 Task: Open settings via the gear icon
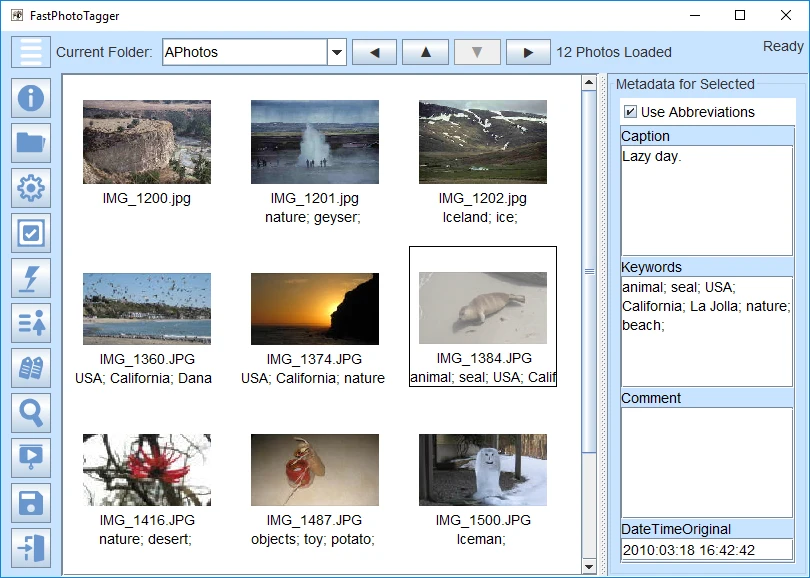coord(32,188)
